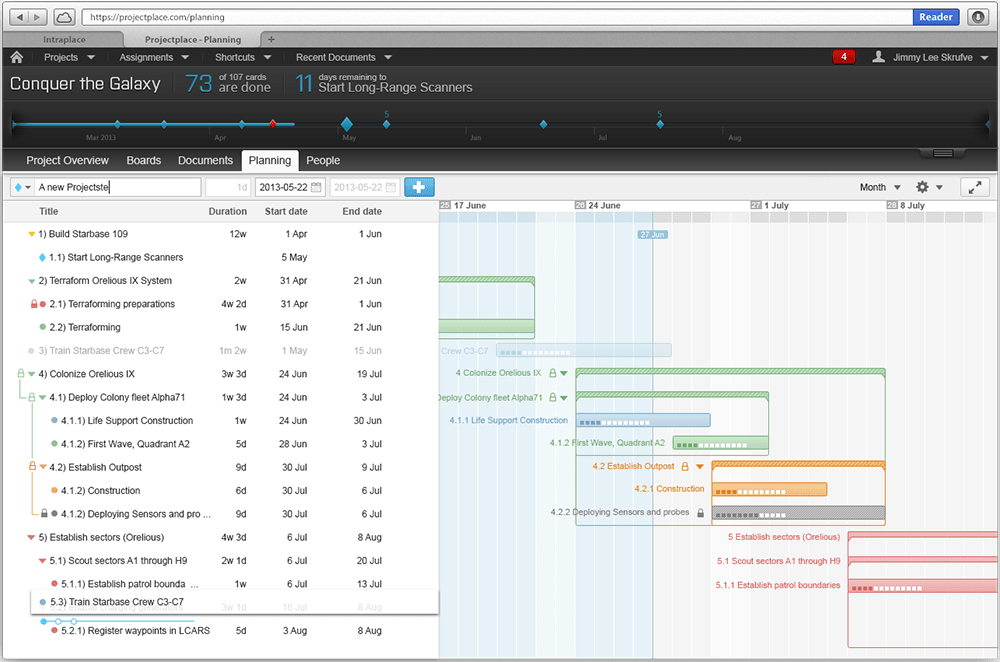Enter fullscreen using the expand arrows icon
The height and width of the screenshot is (662, 1000).
pos(975,187)
